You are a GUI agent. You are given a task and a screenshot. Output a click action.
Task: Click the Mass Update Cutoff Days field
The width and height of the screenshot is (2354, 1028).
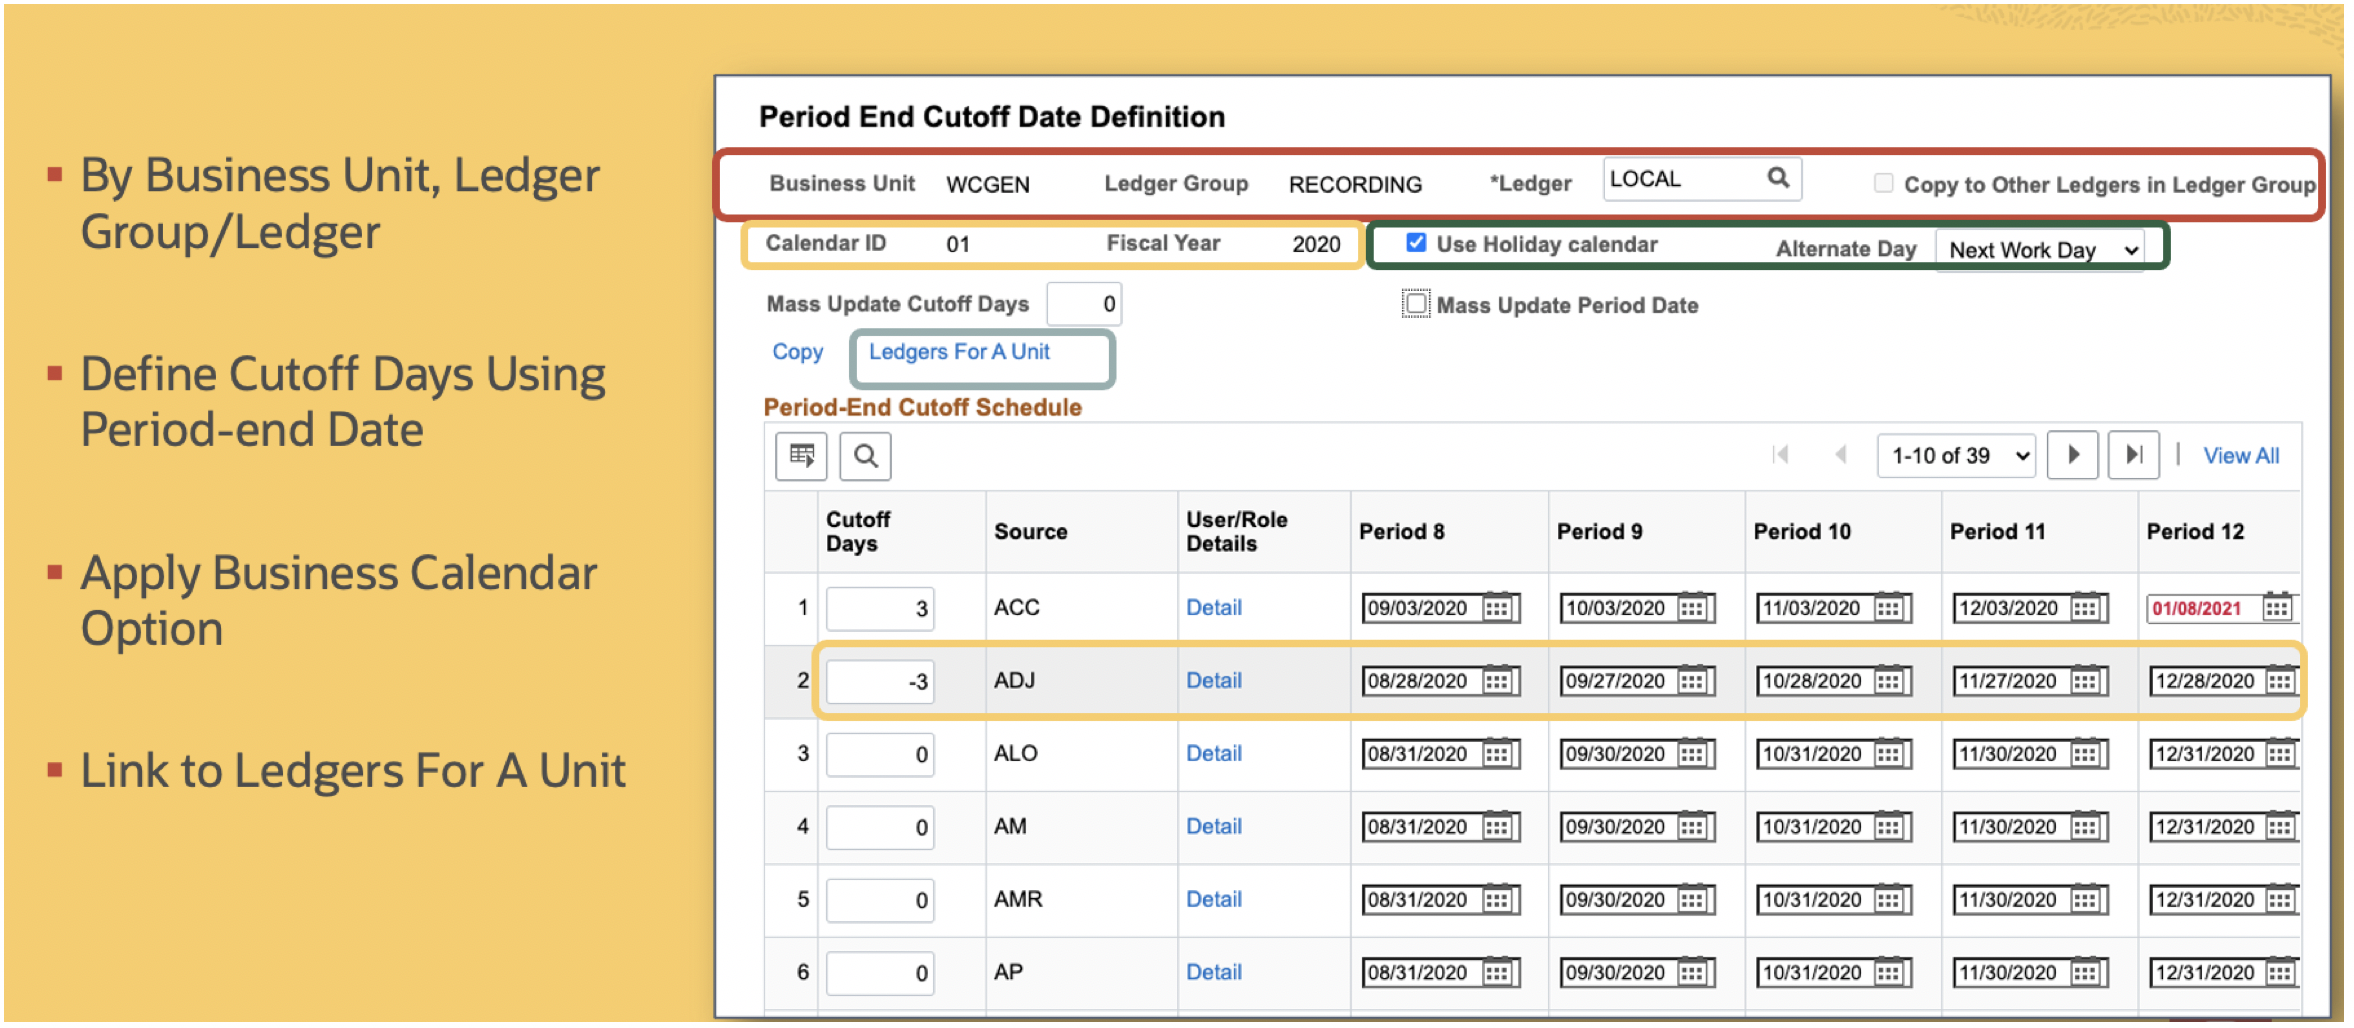pos(1084,304)
